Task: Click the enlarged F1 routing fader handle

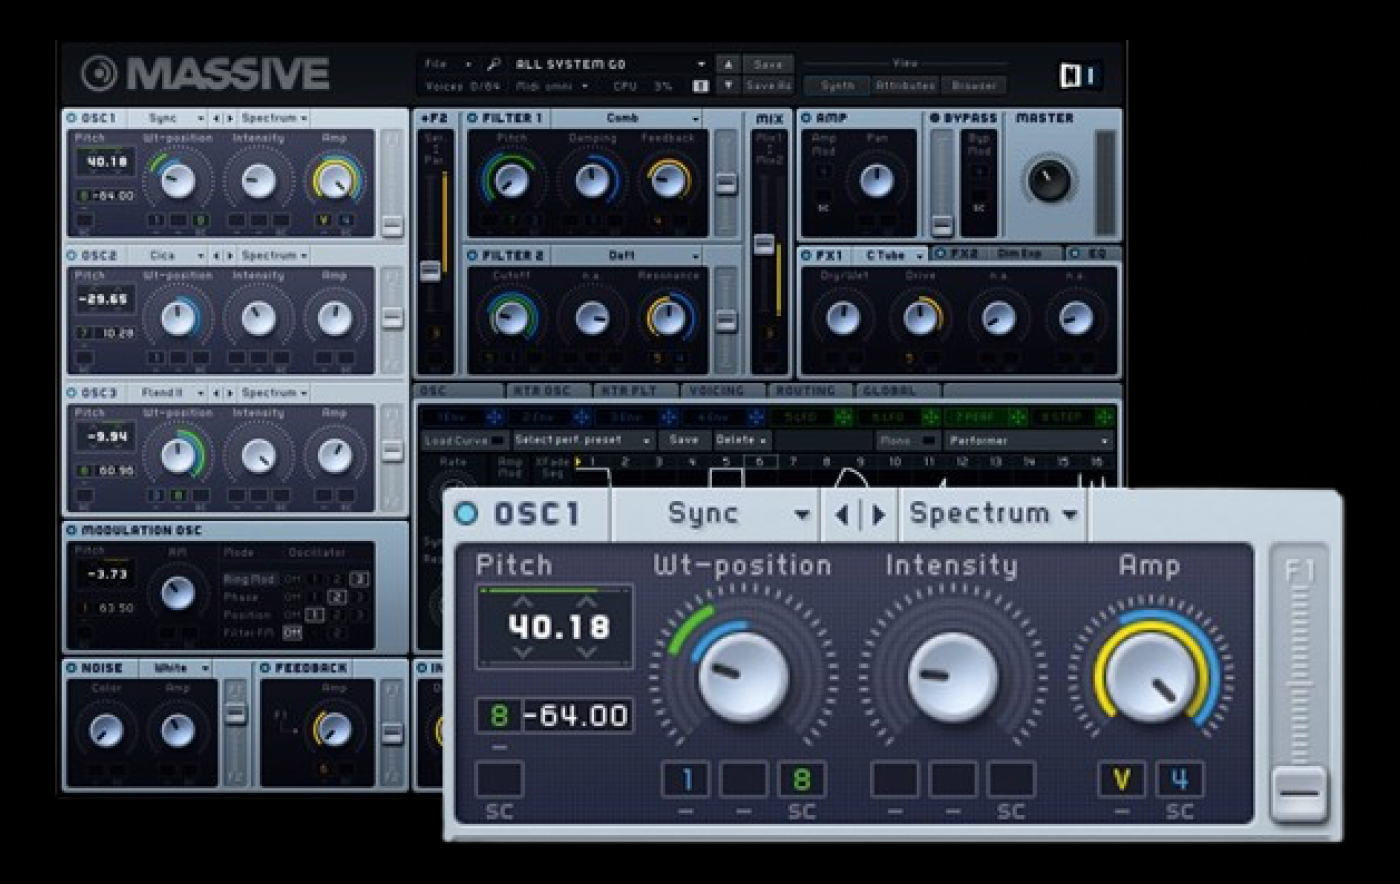Action: tap(1300, 796)
